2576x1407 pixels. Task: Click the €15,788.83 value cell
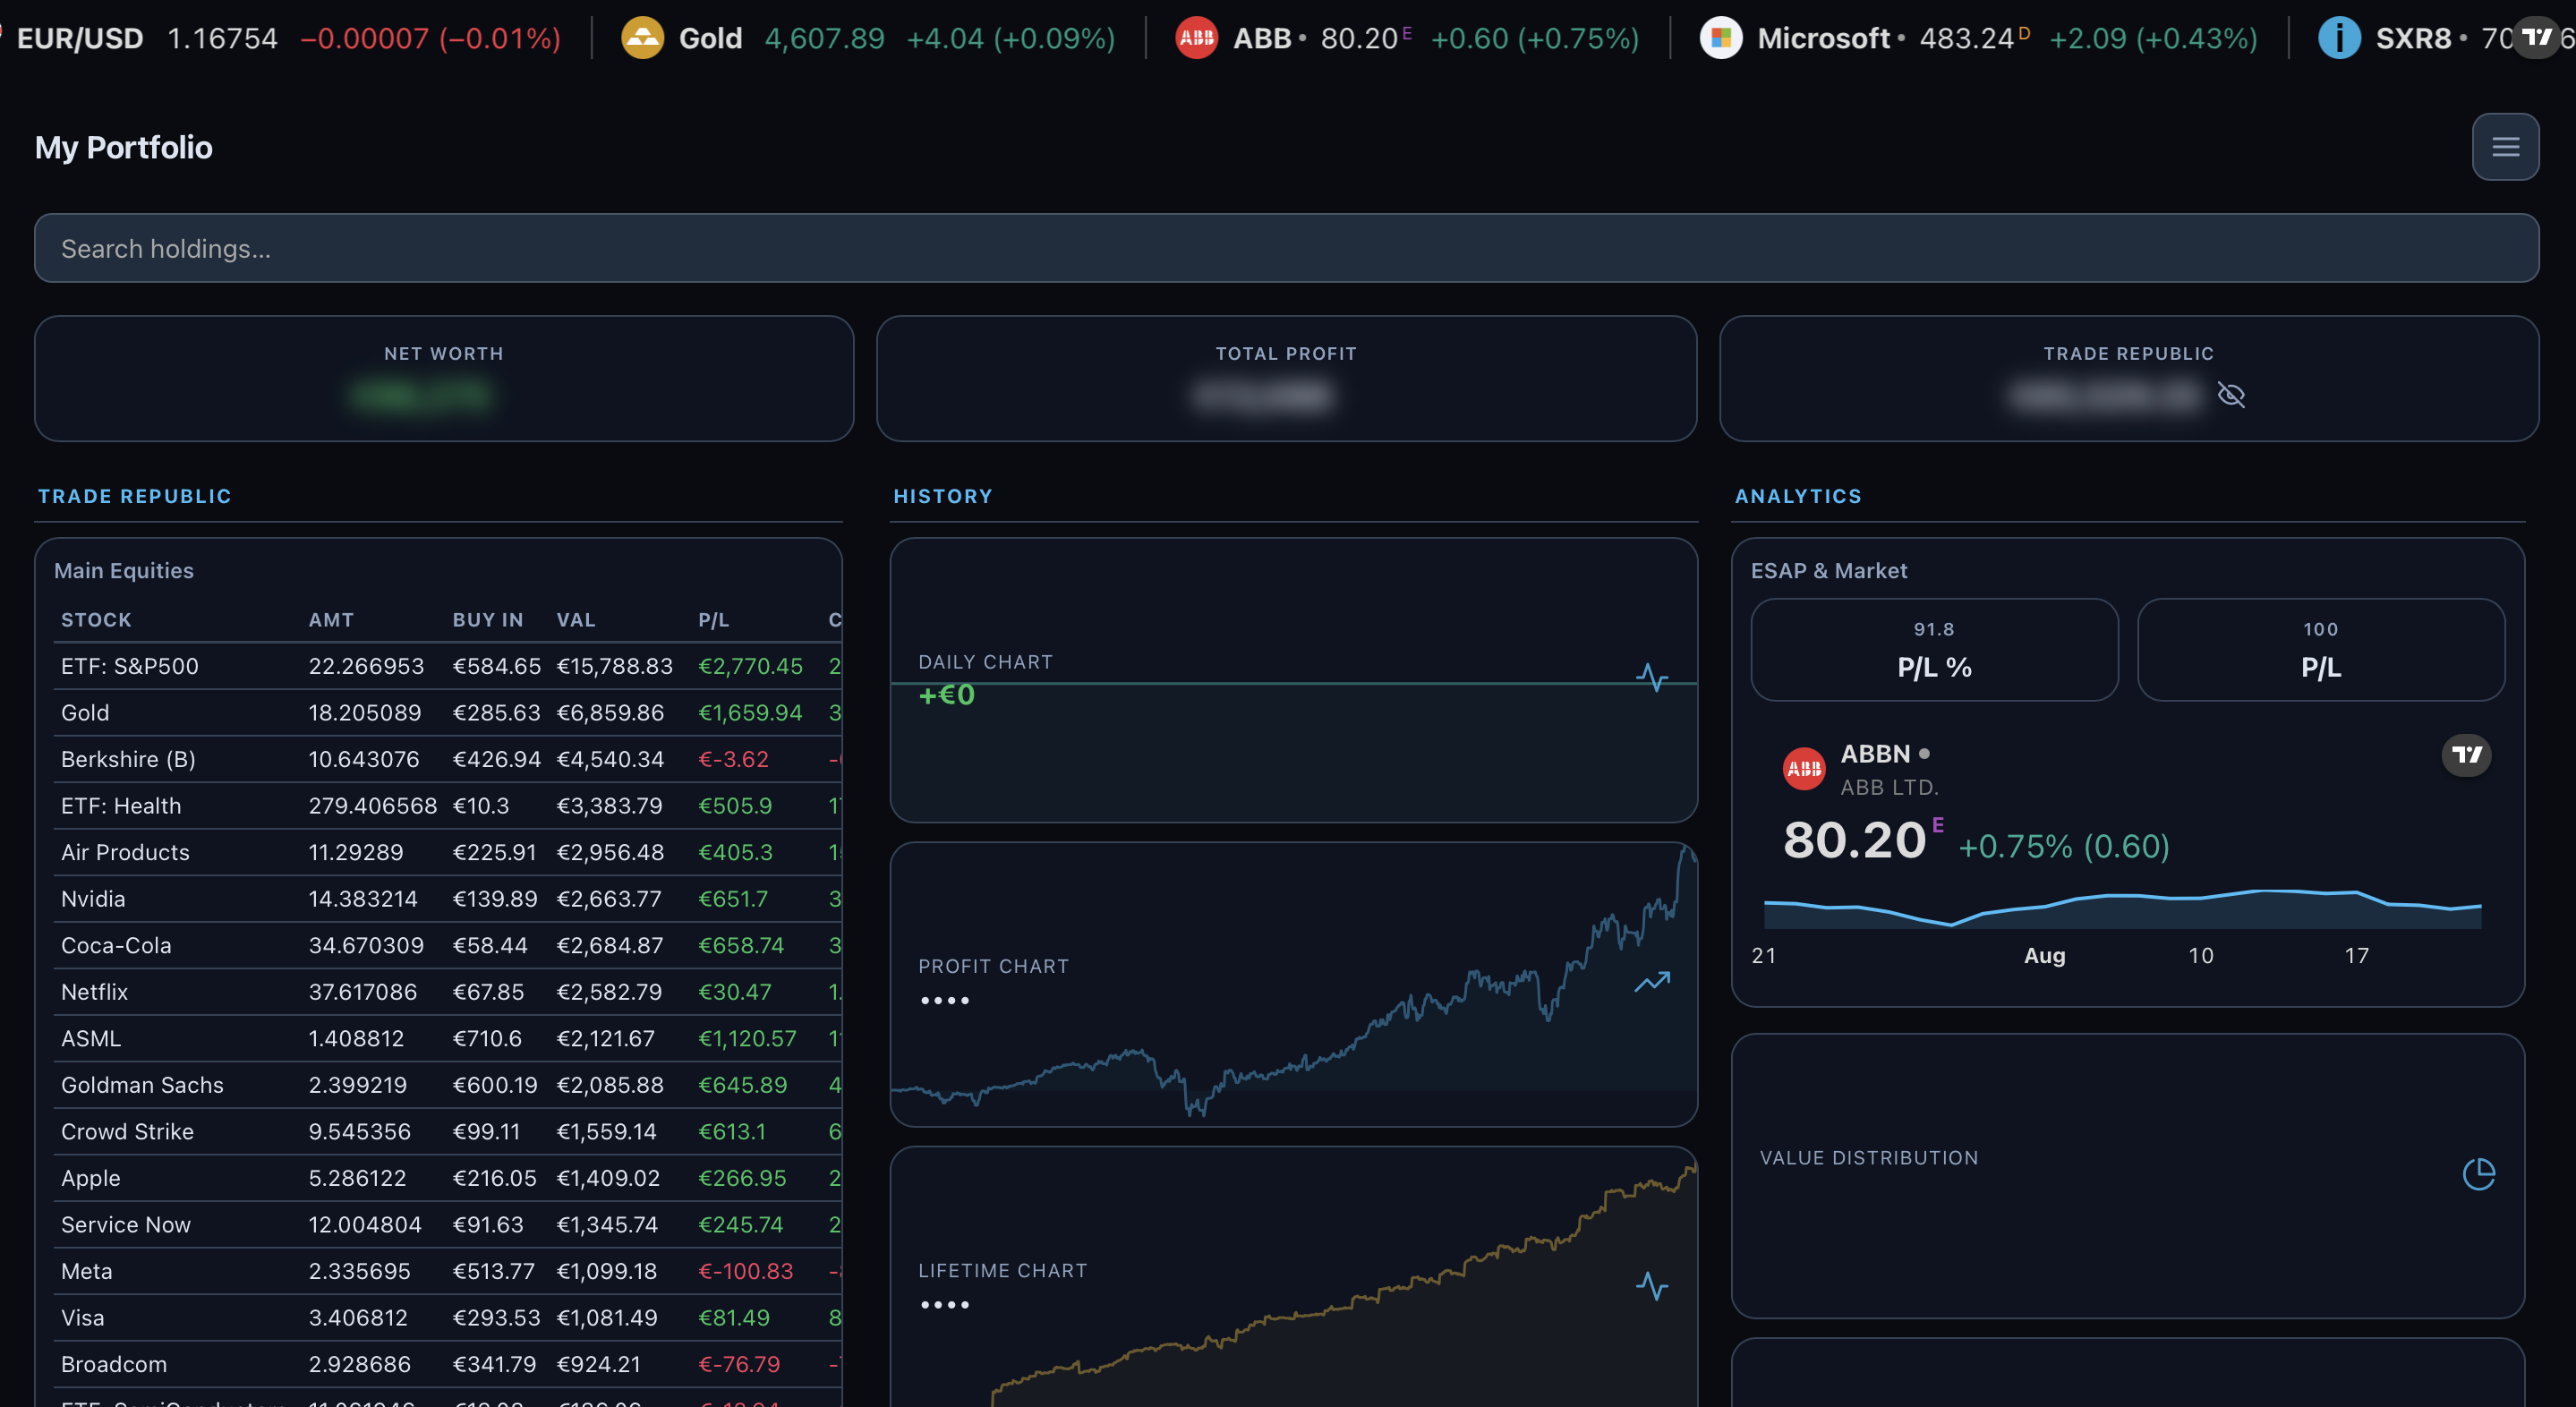pos(614,666)
